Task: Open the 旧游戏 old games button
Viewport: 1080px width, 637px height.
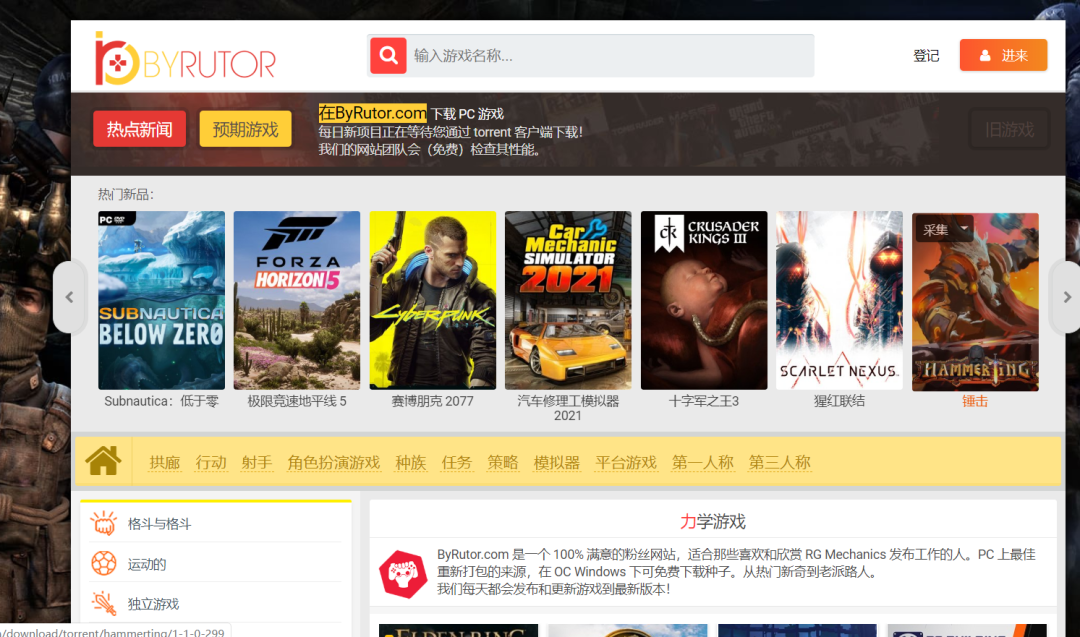Action: tap(1009, 129)
